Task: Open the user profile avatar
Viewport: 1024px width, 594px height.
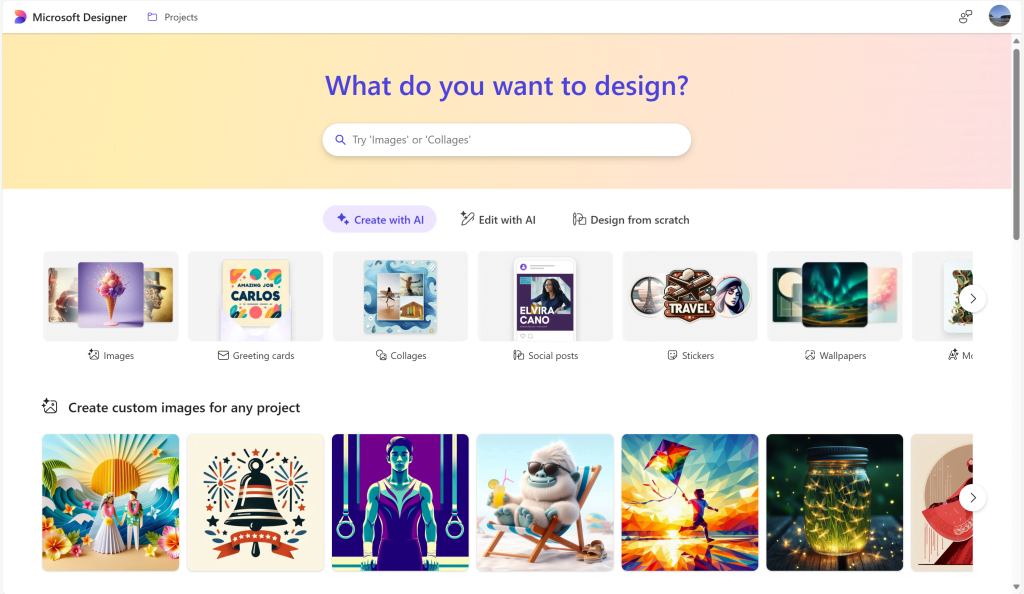Action: point(999,16)
